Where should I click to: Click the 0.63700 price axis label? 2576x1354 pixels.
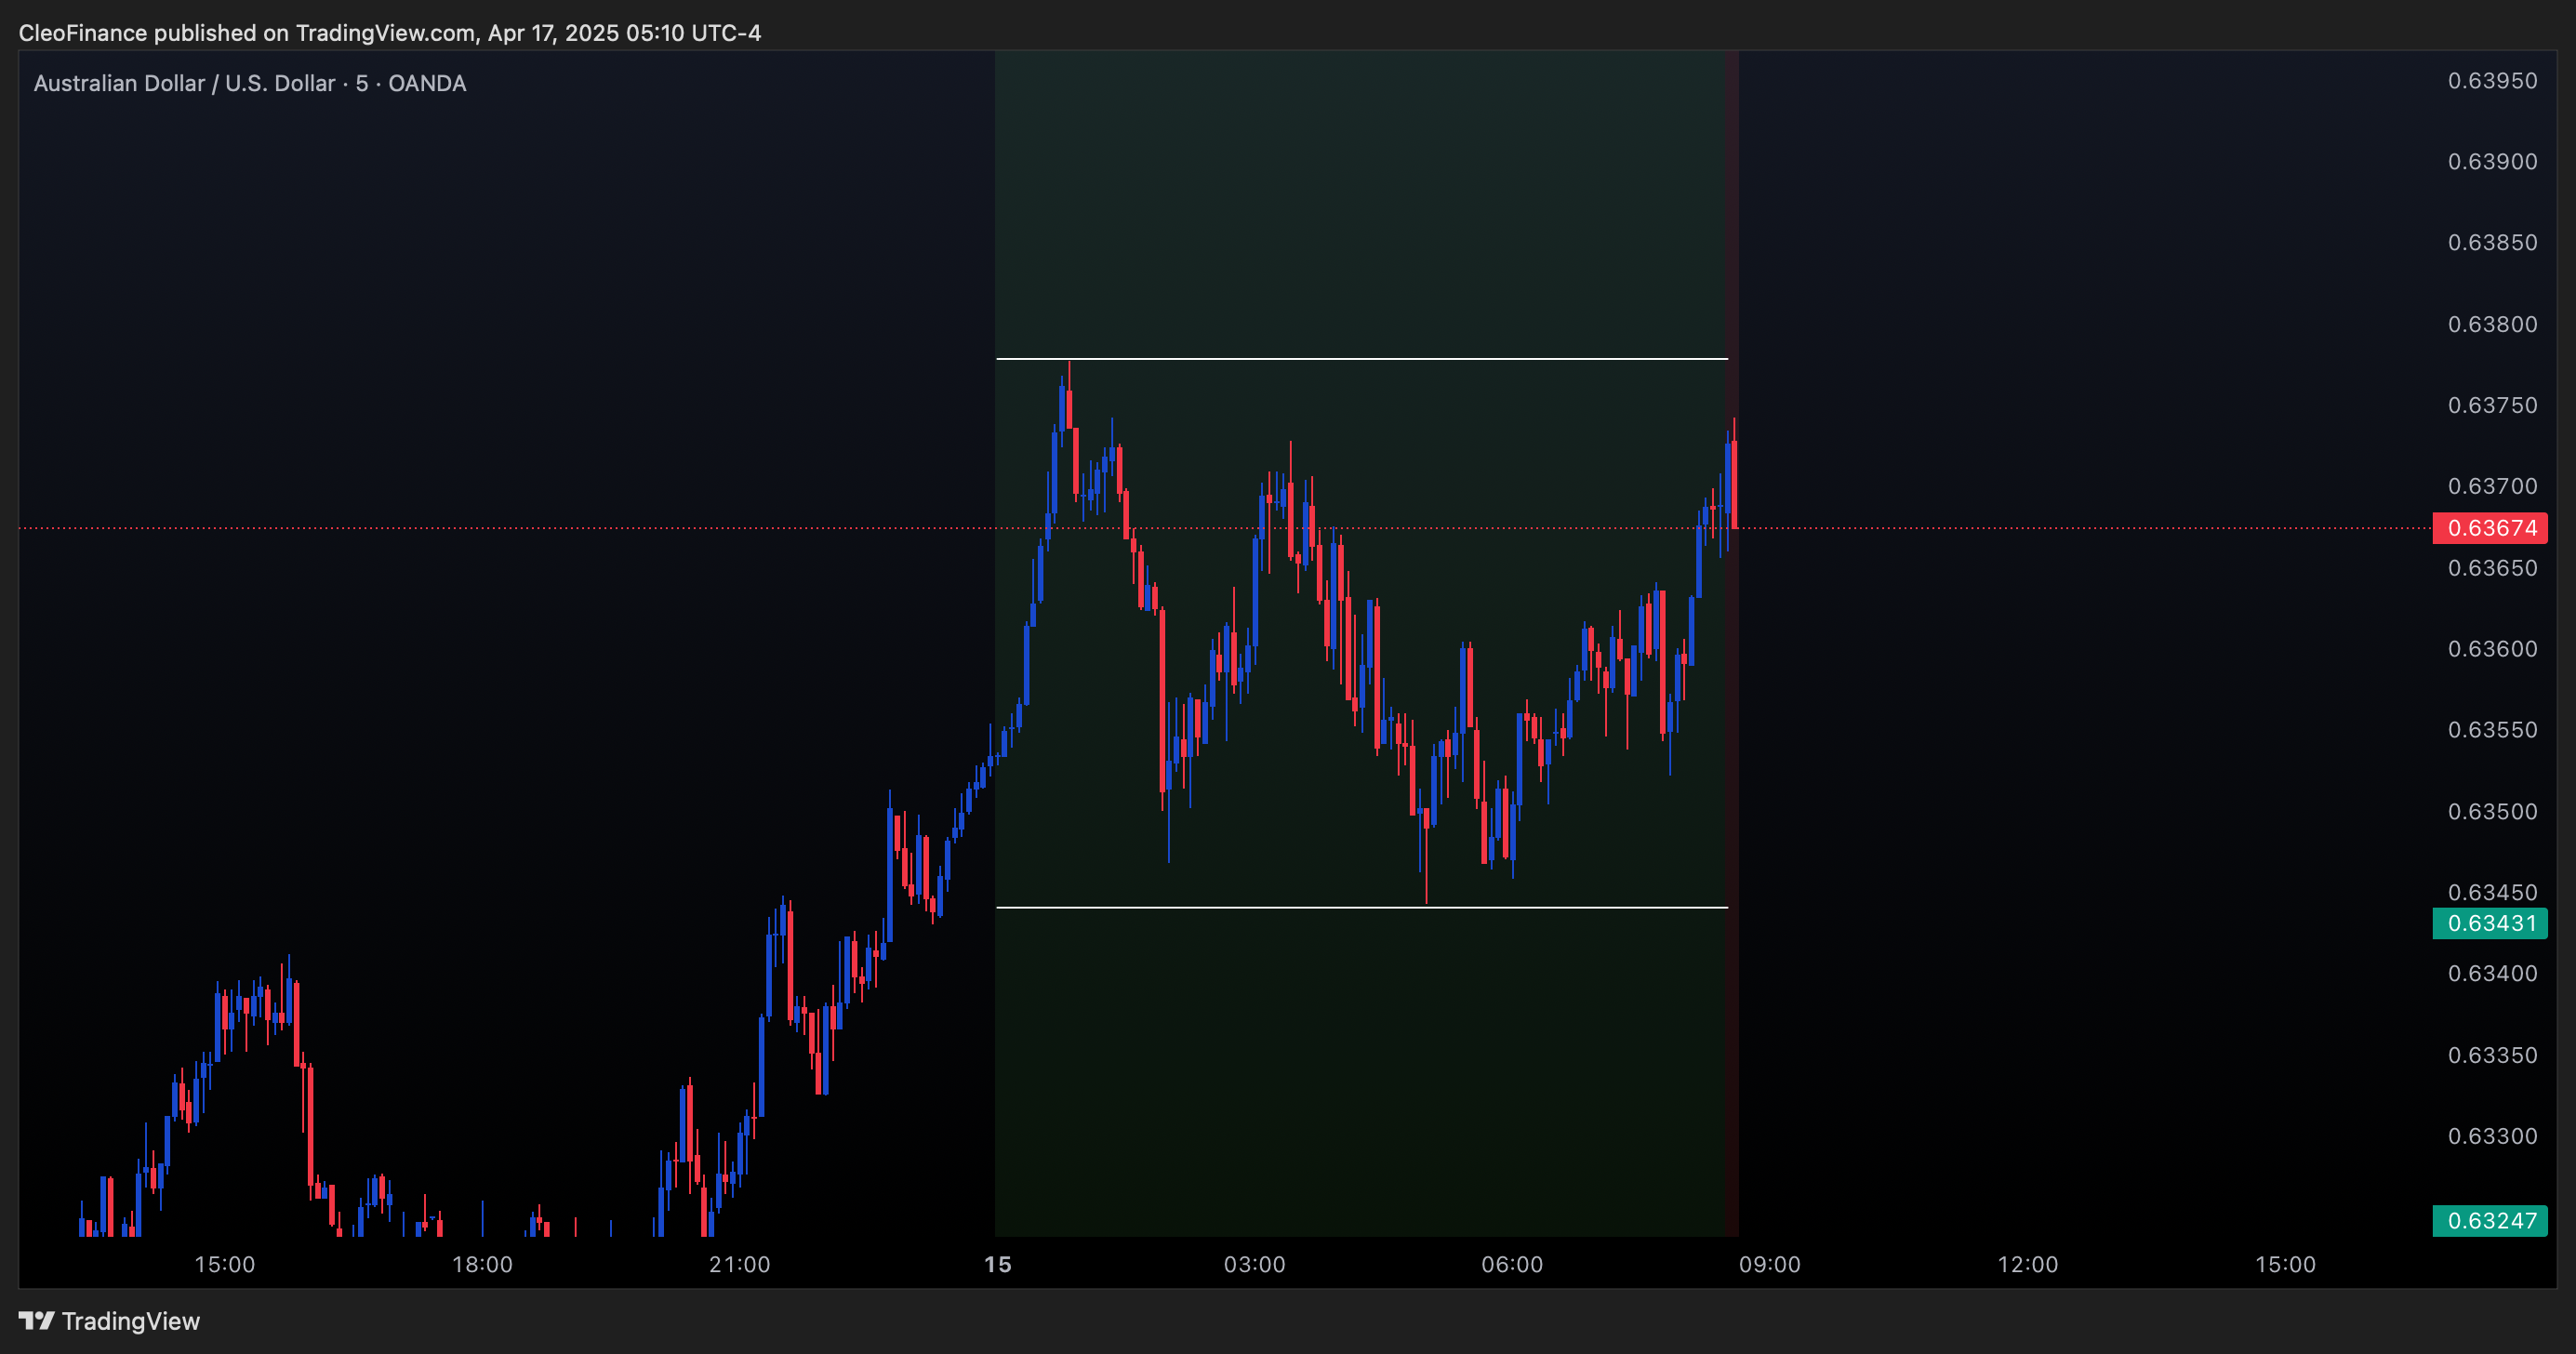2492,487
